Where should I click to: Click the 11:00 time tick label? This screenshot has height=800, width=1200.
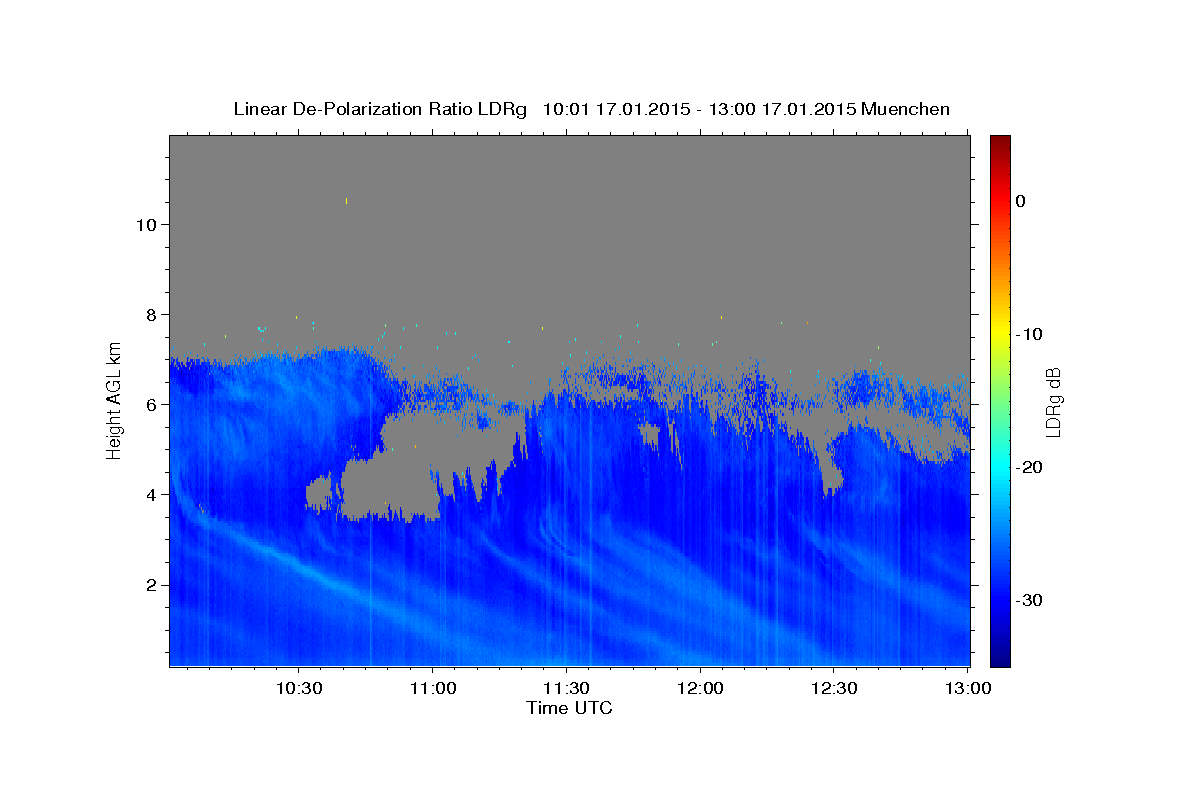(x=433, y=688)
